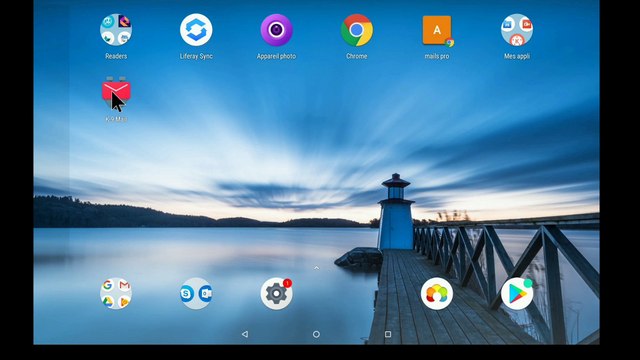The height and width of the screenshot is (360, 640).
Task: Launch the colorful cloud photos app
Action: pyautogui.click(x=437, y=293)
